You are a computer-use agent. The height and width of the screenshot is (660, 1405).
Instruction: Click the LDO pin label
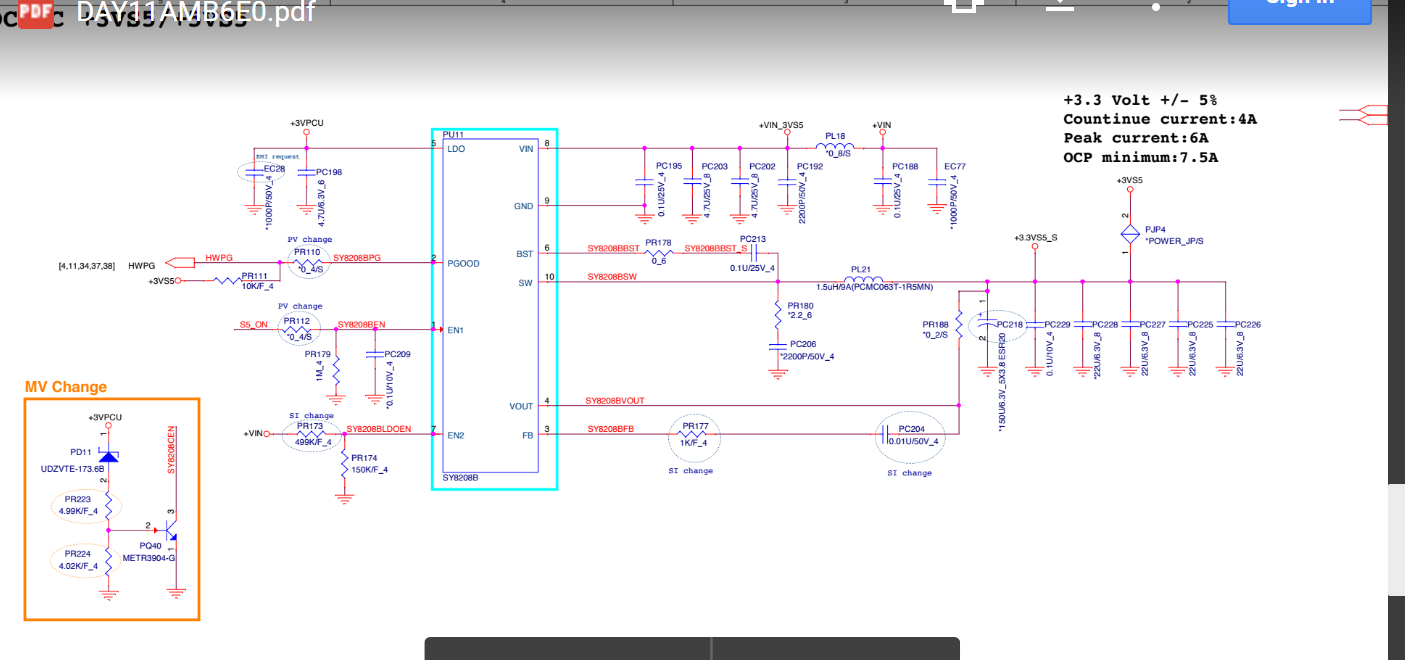click(456, 148)
